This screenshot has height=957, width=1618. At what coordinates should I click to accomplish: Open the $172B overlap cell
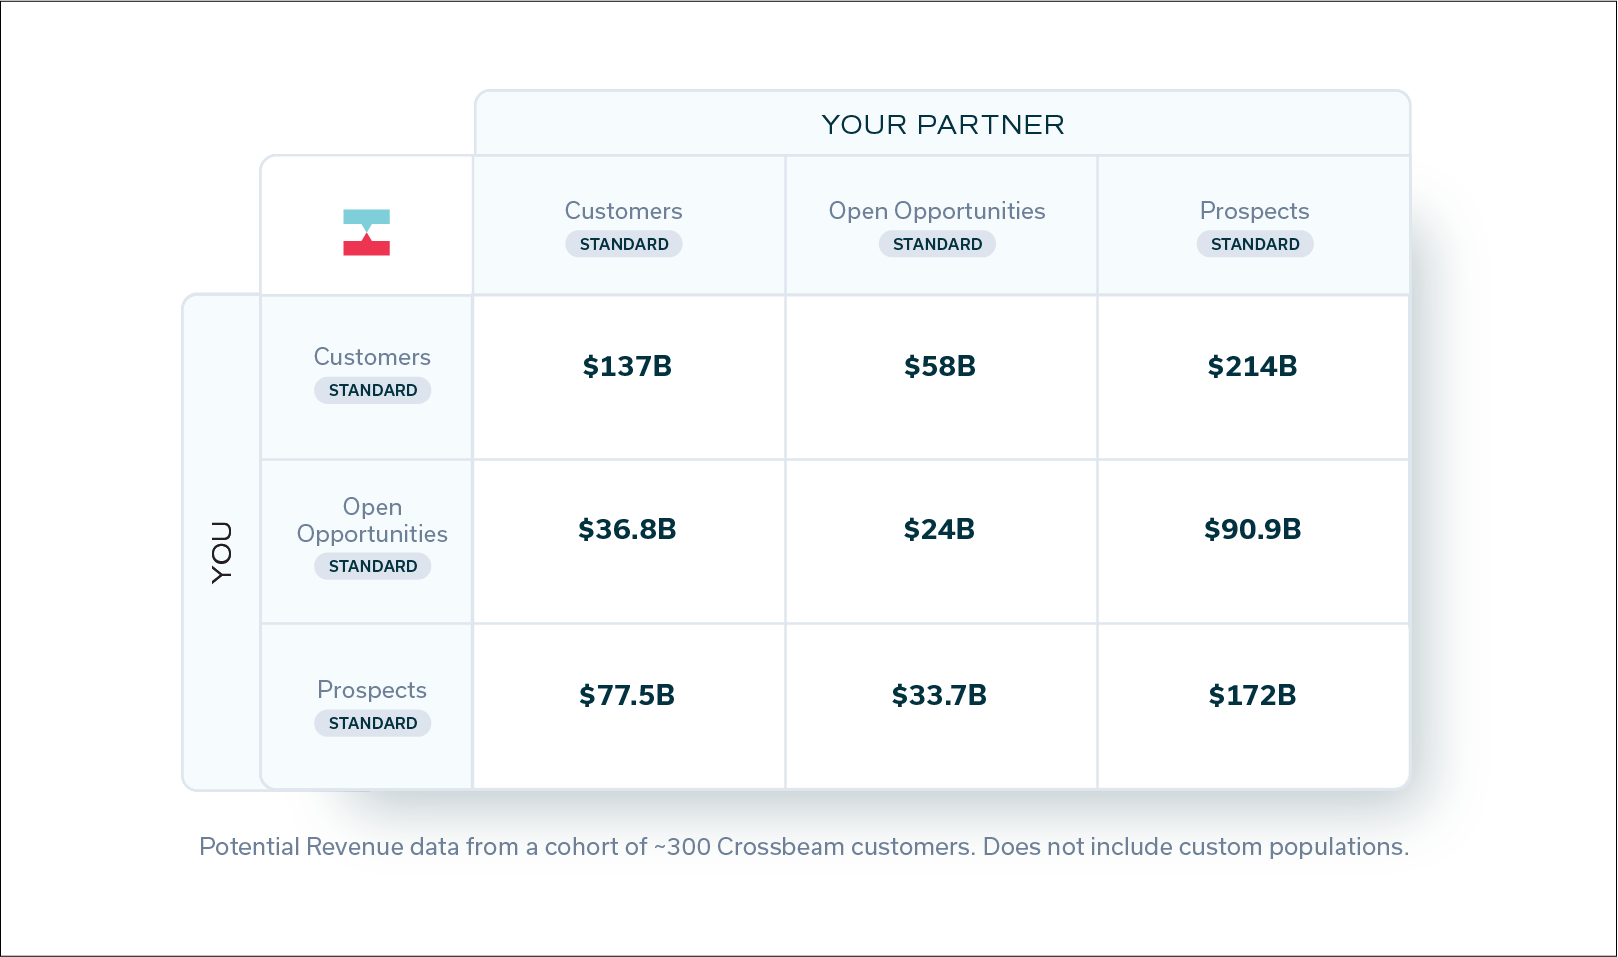(1254, 707)
